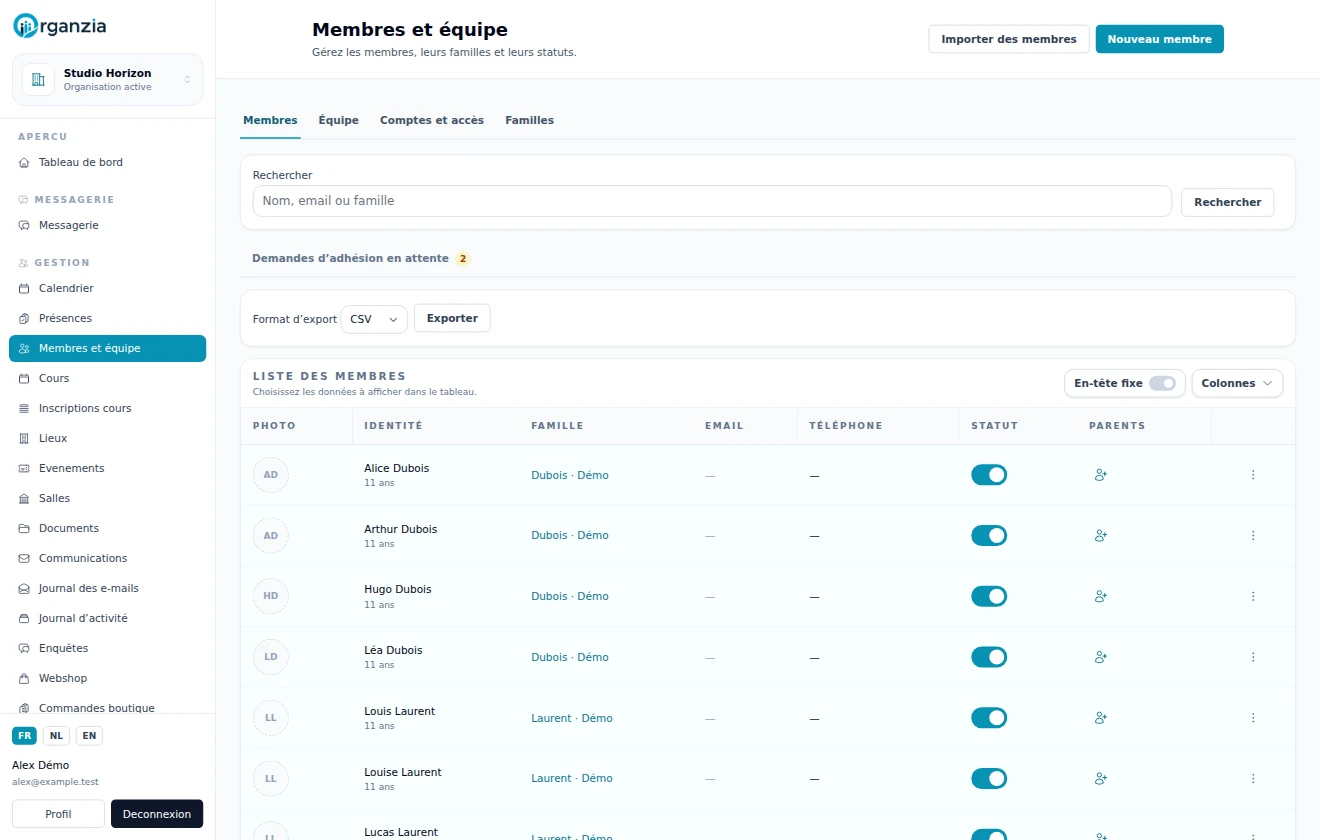
Task: Click the Deconnexion button
Action: coord(157,814)
